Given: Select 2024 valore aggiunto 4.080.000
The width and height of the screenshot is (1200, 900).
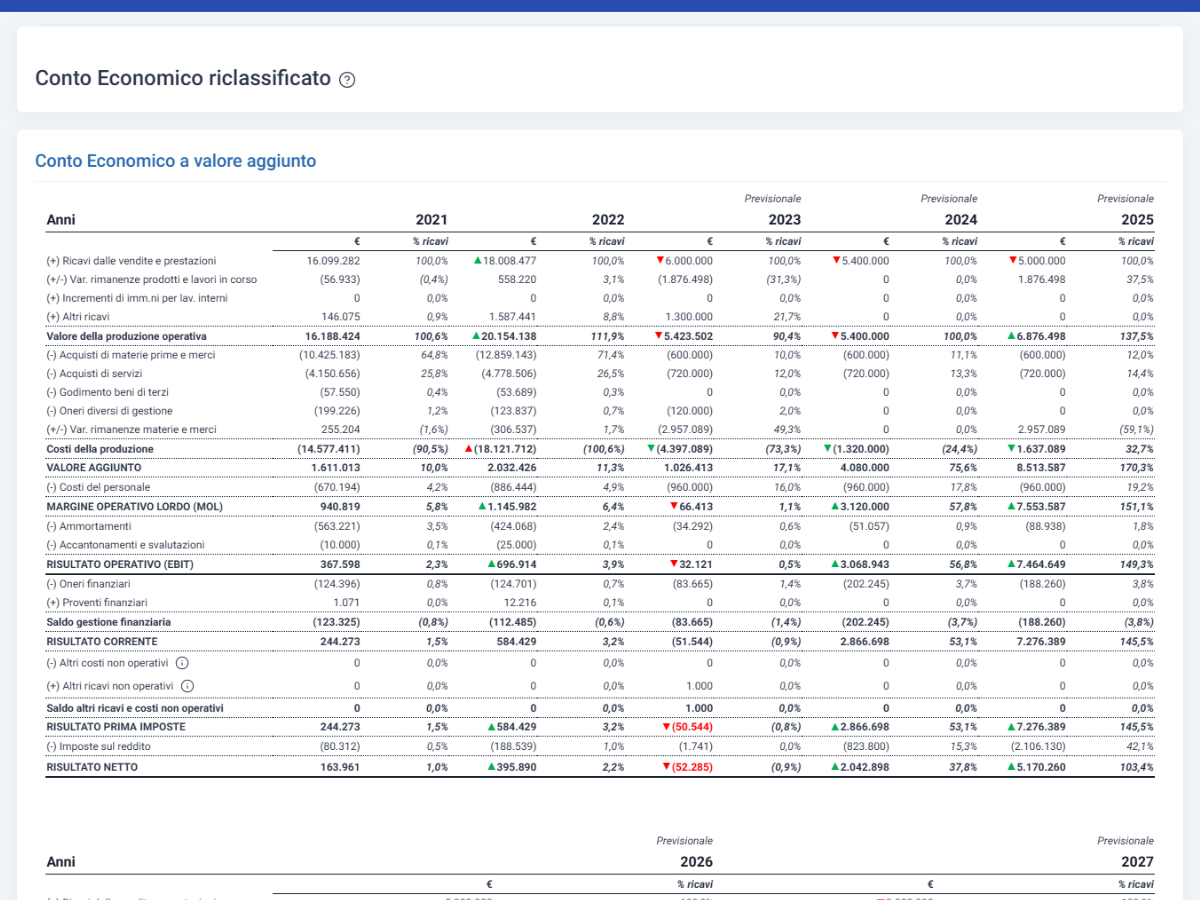Looking at the screenshot, I should (865, 467).
